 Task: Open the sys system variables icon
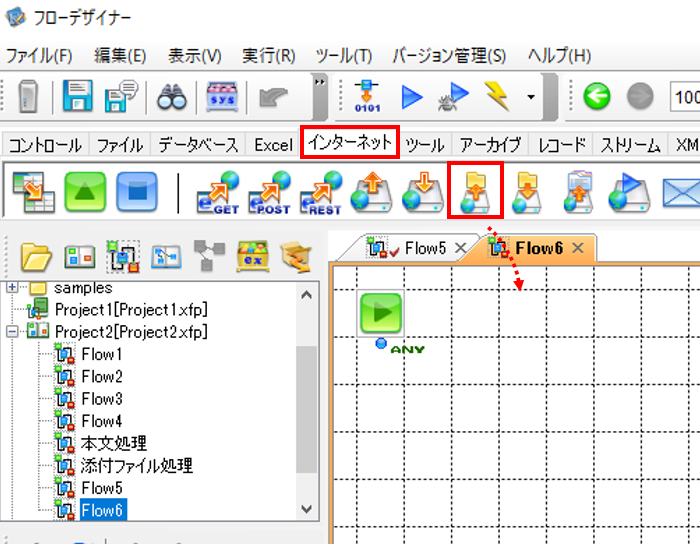(x=222, y=96)
